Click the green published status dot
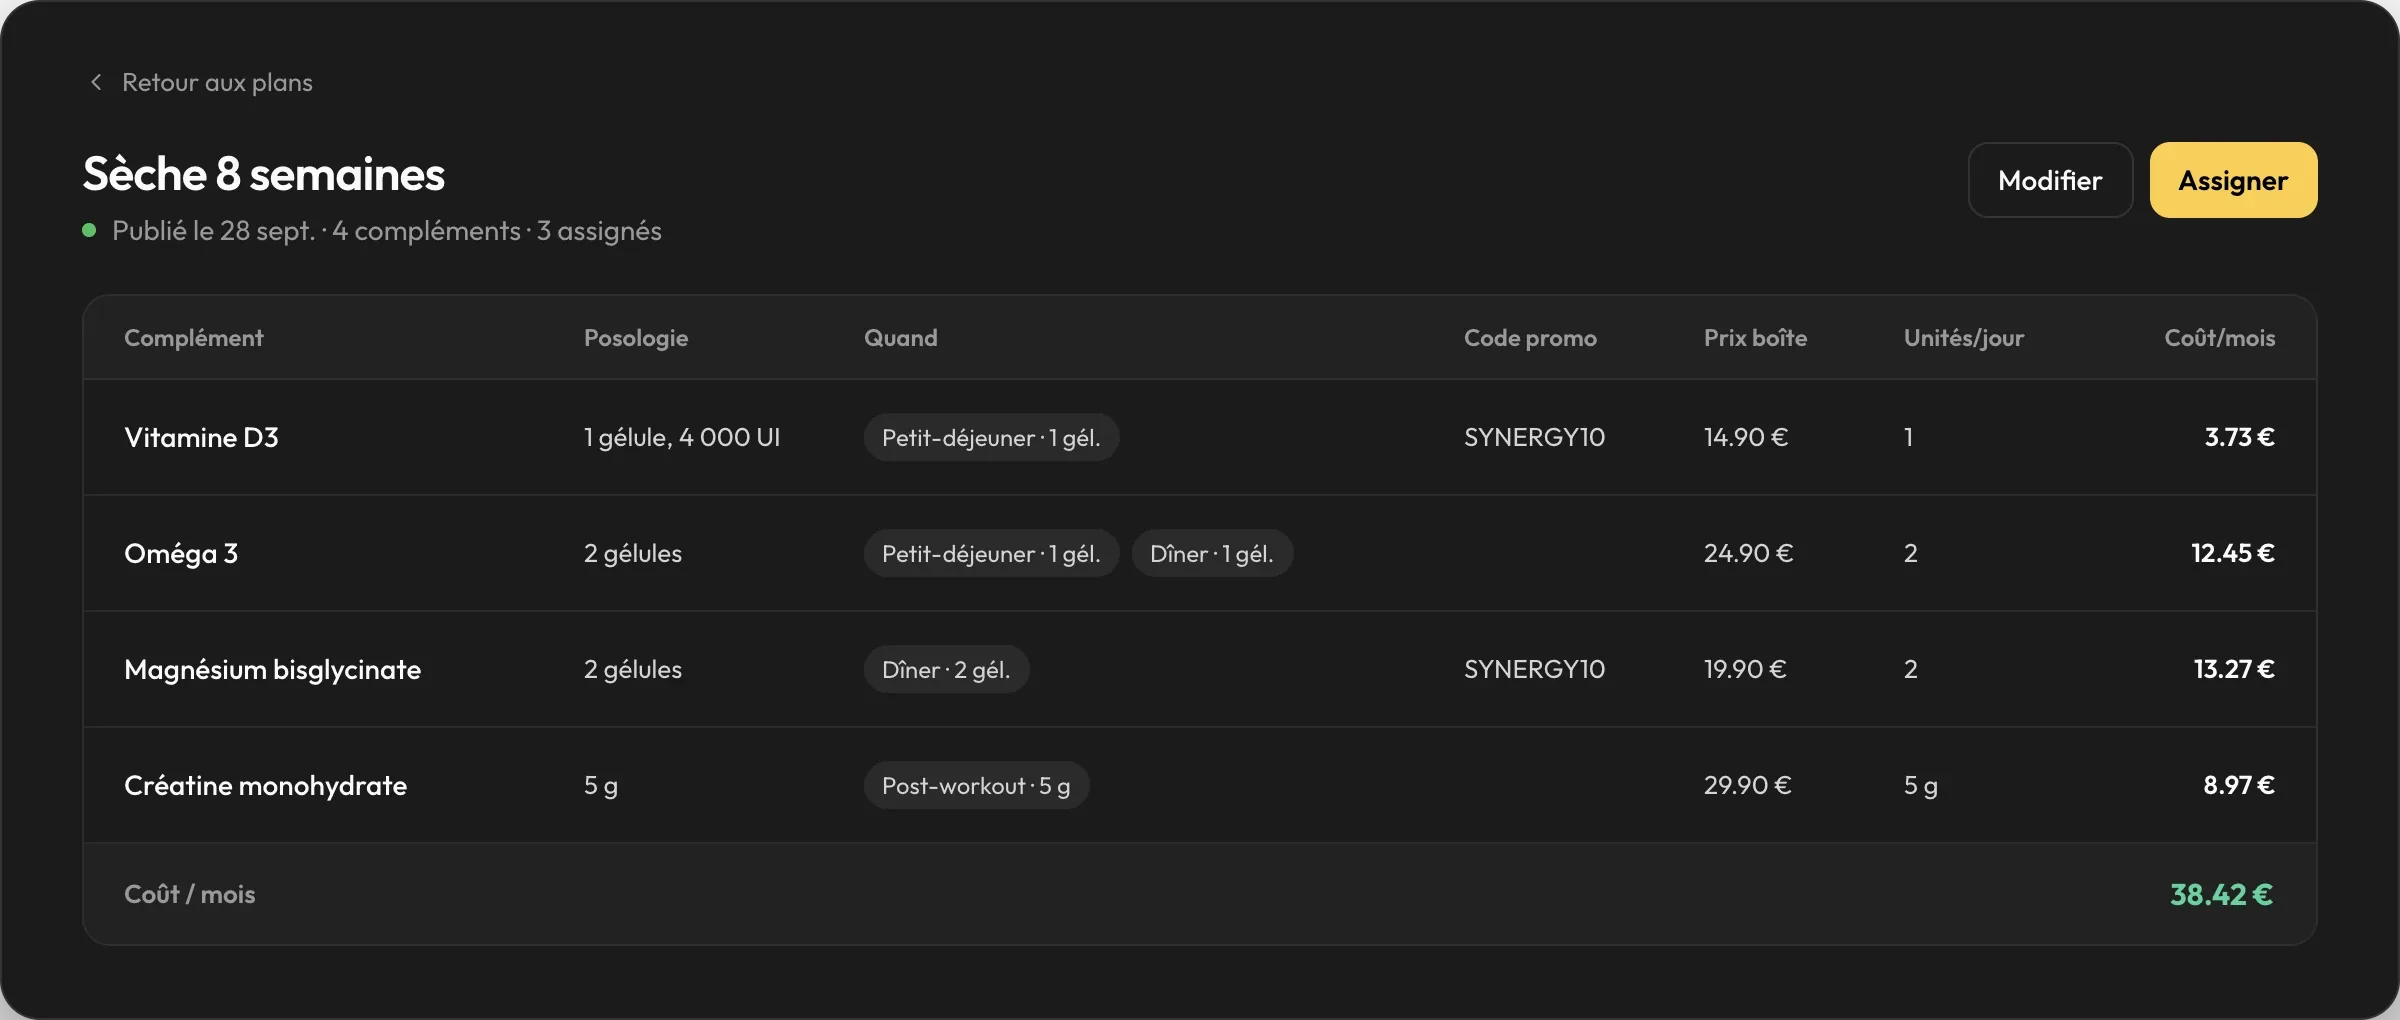 (x=89, y=231)
